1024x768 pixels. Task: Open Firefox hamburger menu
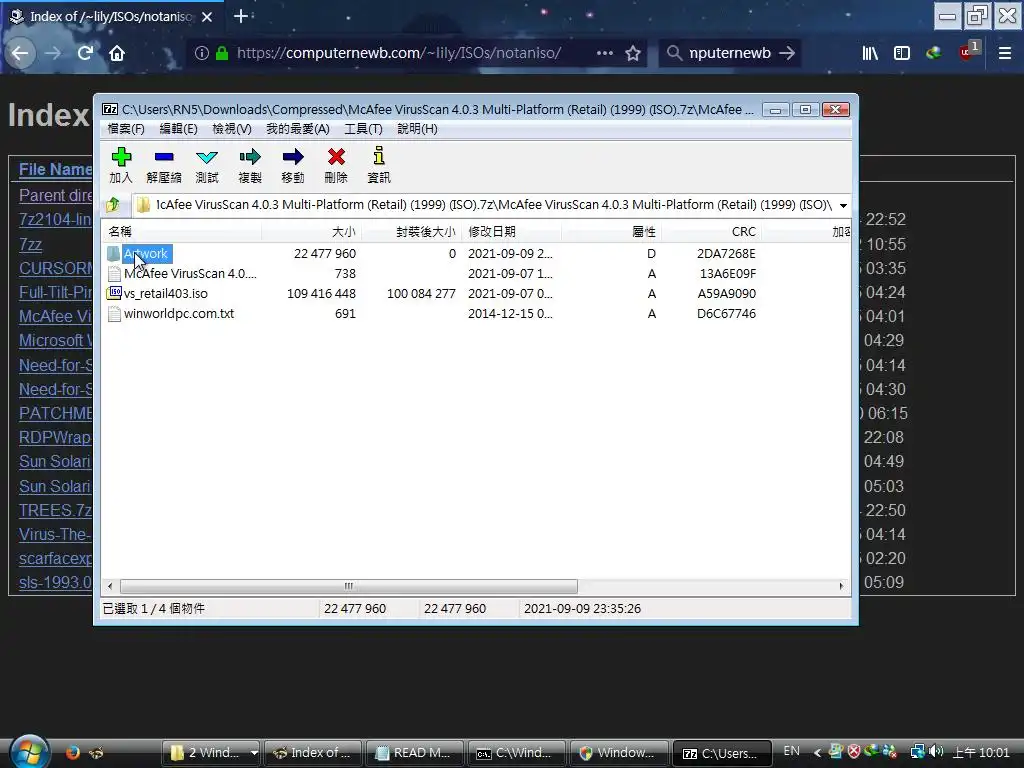pyautogui.click(x=1005, y=53)
